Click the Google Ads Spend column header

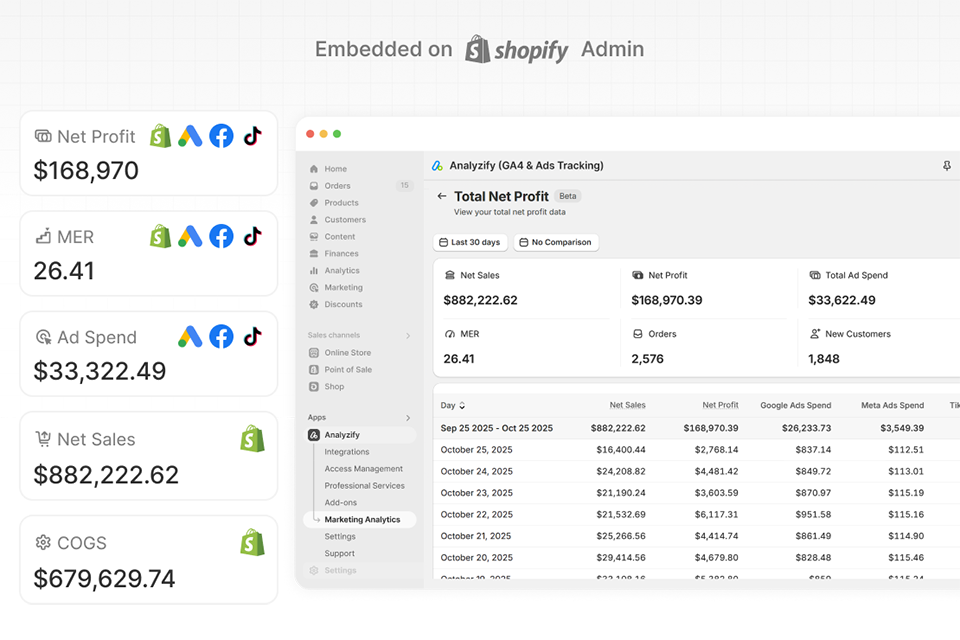tap(795, 405)
